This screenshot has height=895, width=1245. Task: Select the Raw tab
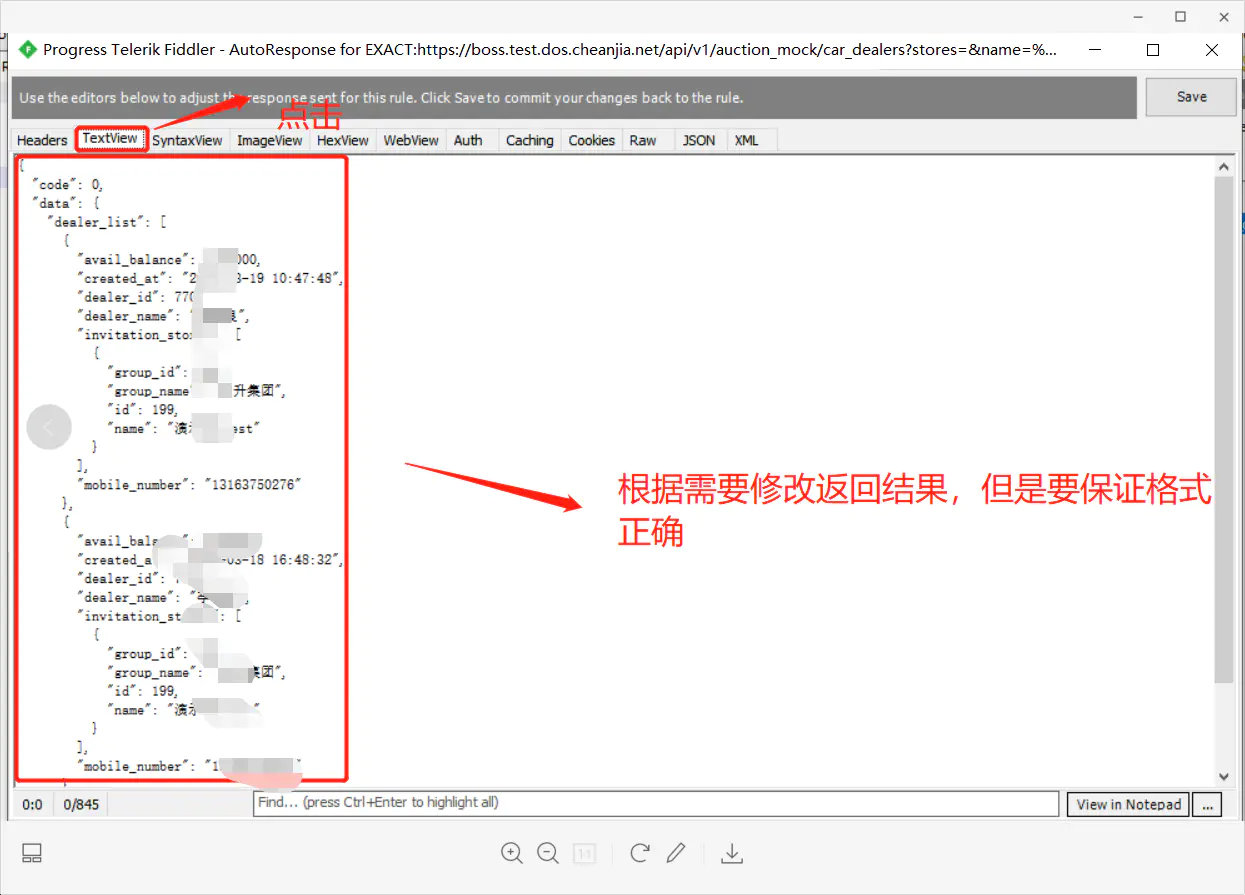[643, 140]
